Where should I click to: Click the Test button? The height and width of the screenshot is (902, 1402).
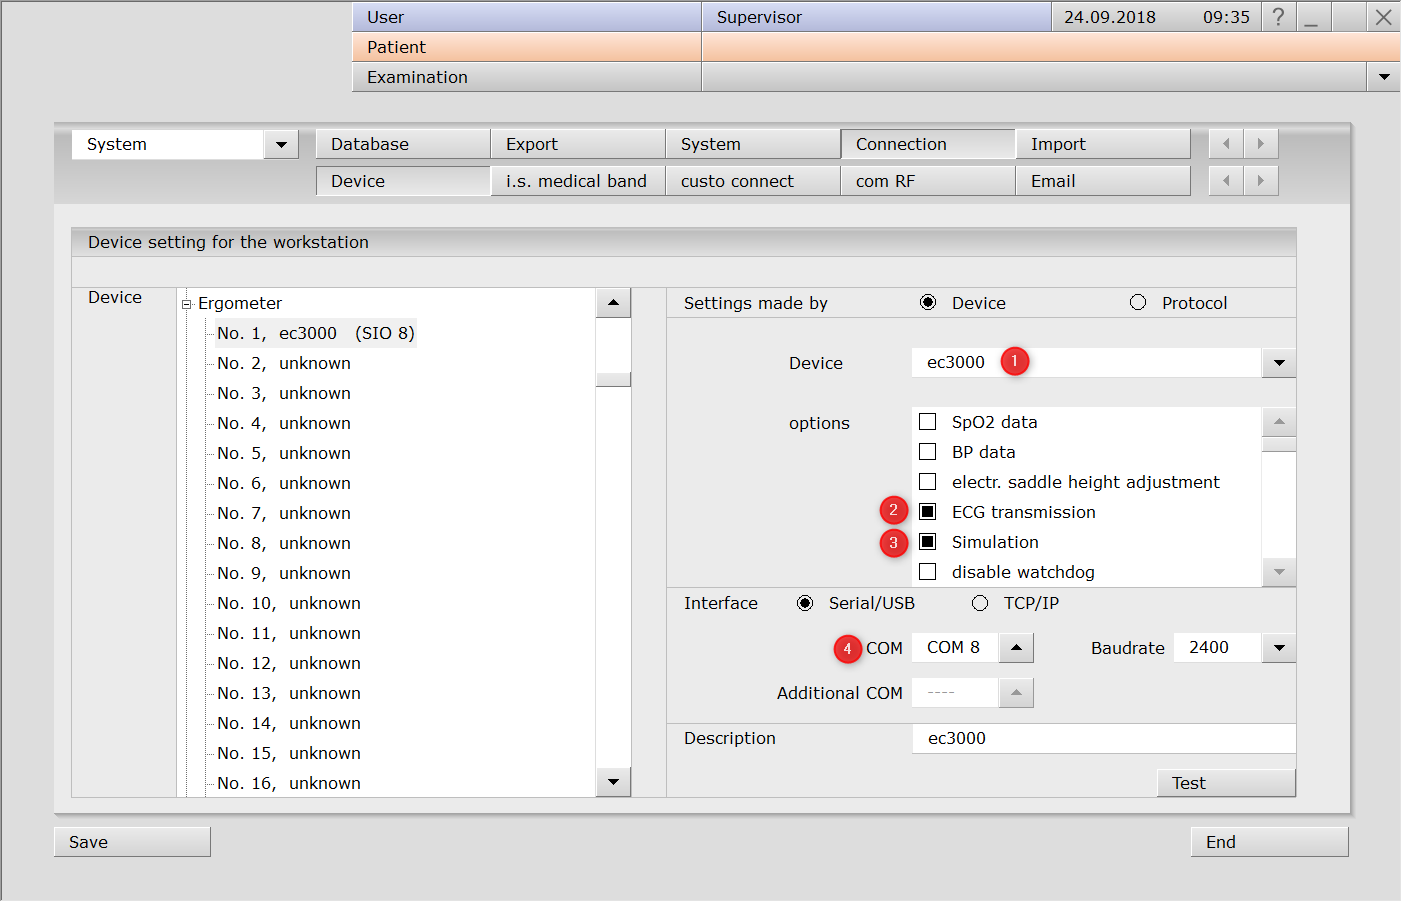tap(1226, 783)
